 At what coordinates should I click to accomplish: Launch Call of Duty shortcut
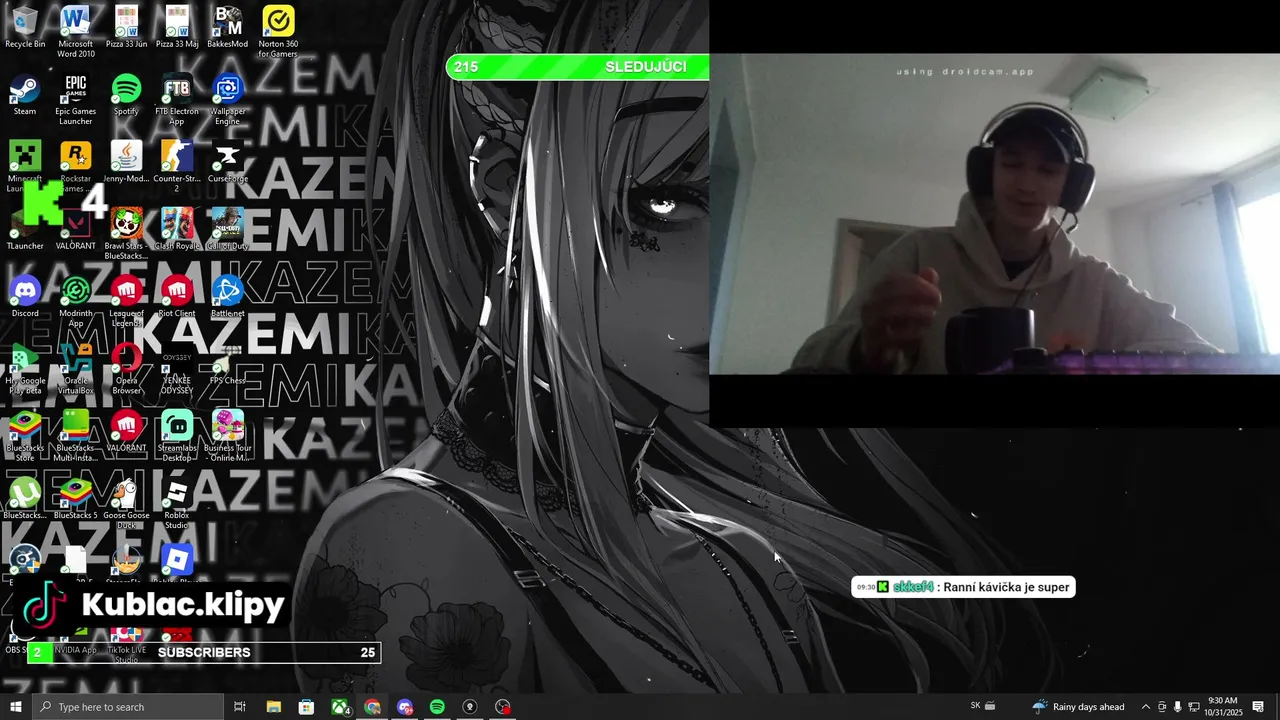[x=228, y=229]
